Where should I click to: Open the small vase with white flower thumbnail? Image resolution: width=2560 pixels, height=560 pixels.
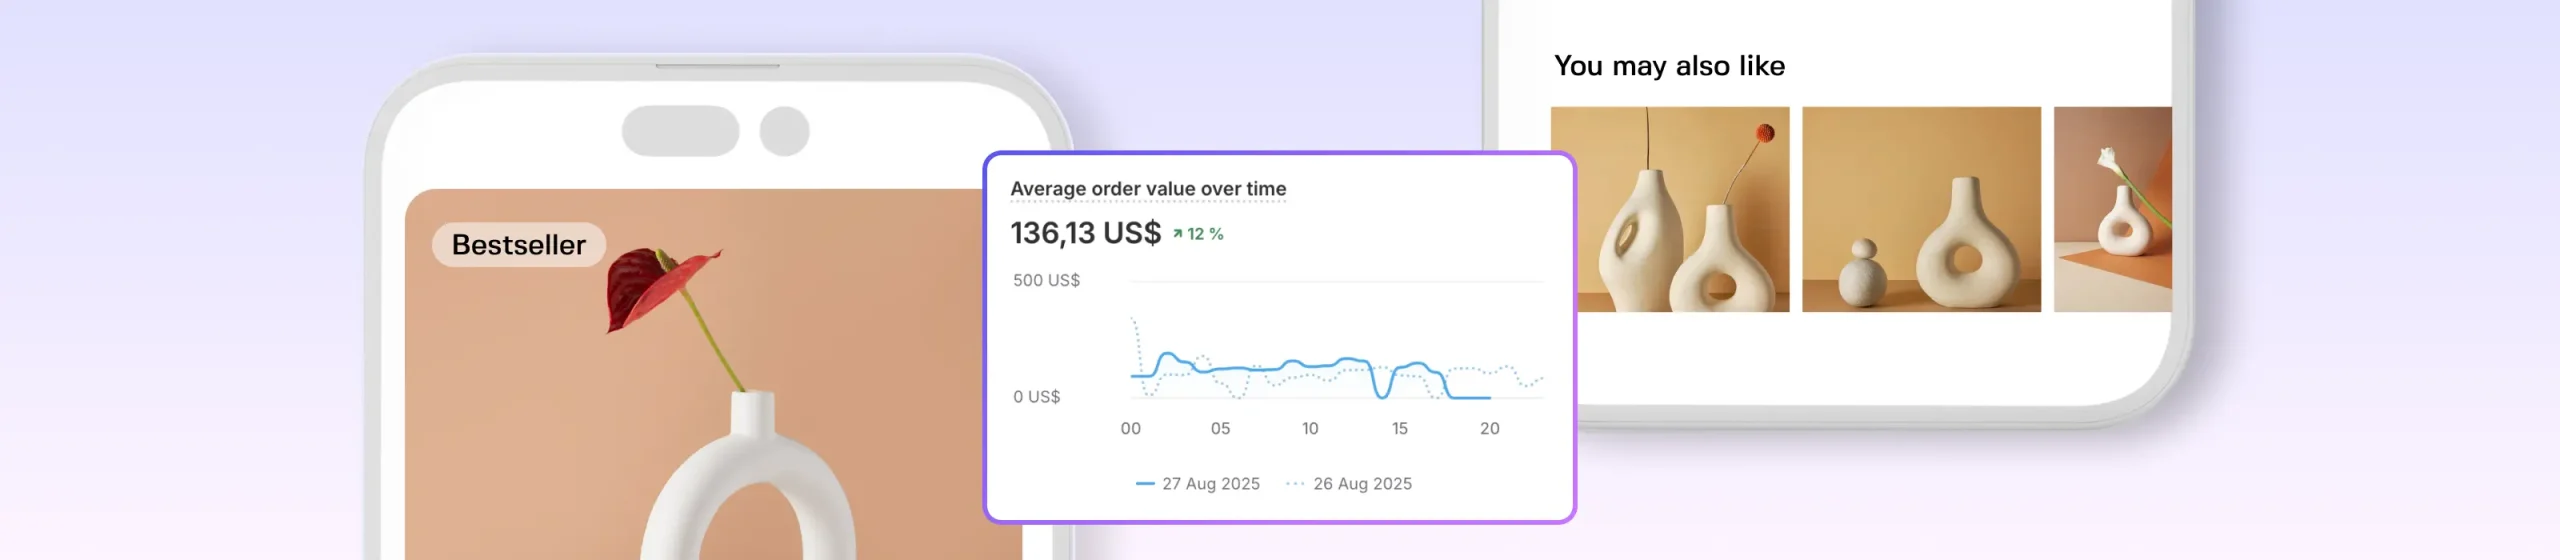[x=2112, y=209]
